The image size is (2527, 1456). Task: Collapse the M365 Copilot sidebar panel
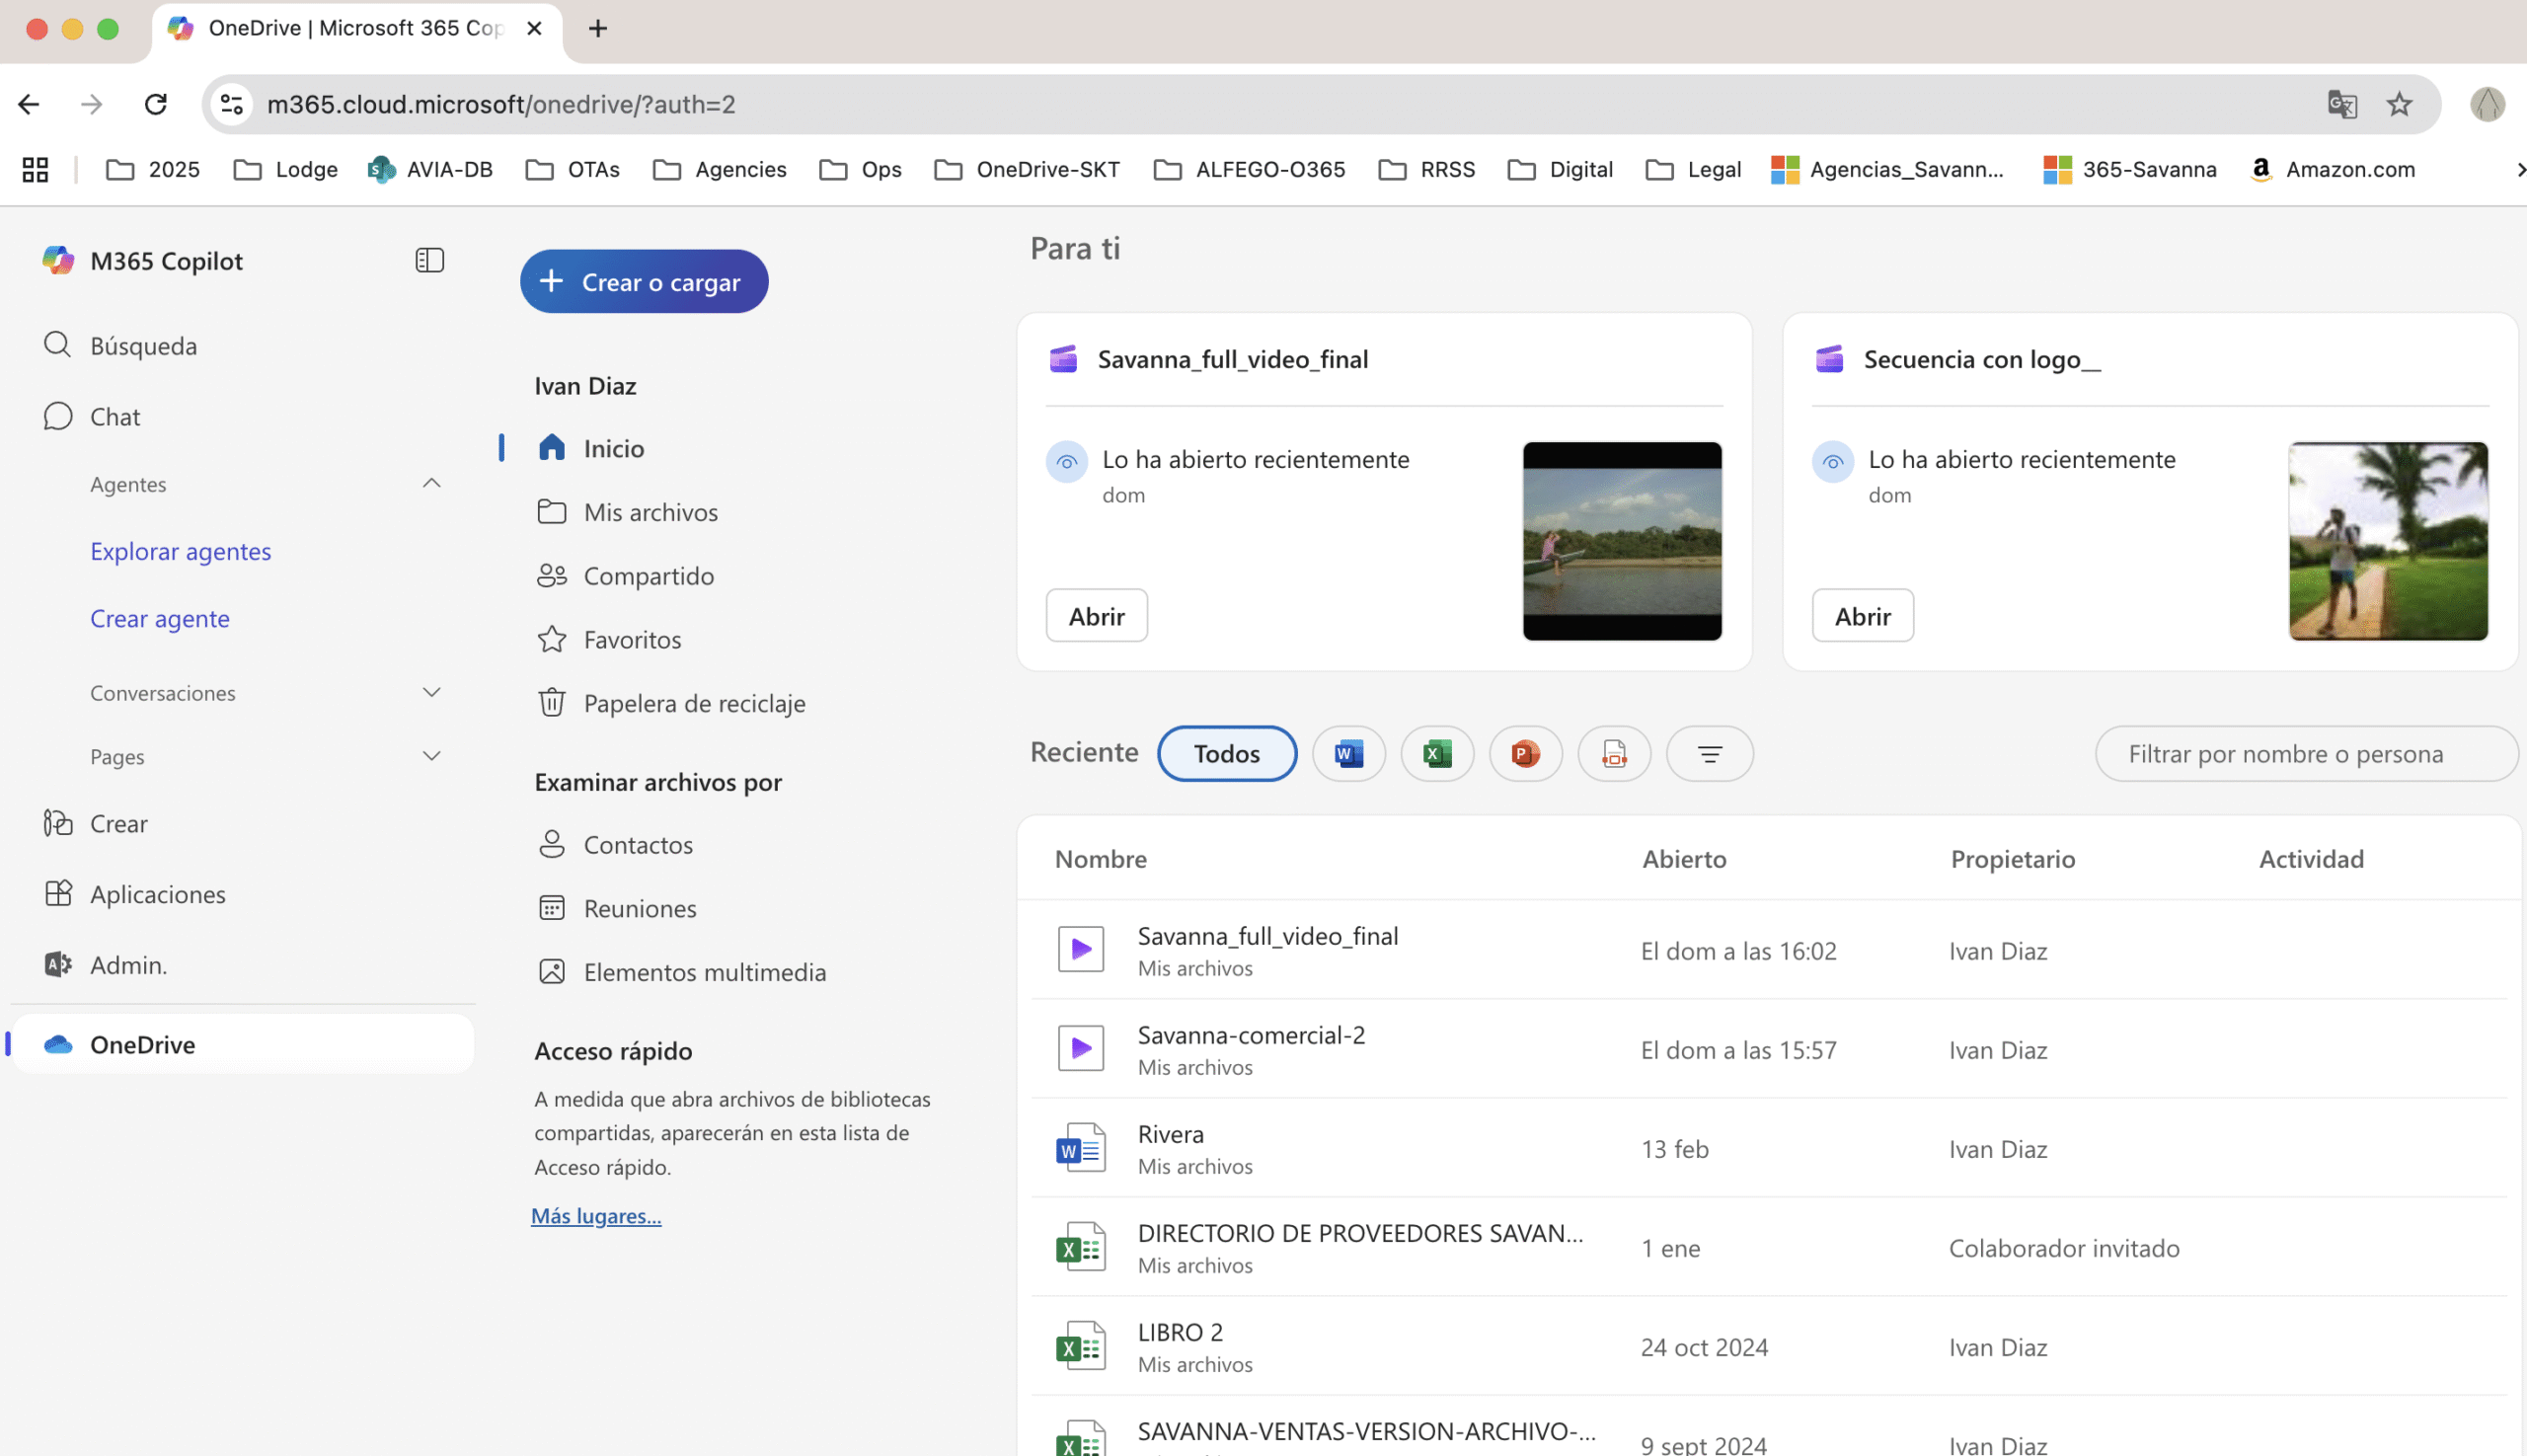pyautogui.click(x=429, y=260)
